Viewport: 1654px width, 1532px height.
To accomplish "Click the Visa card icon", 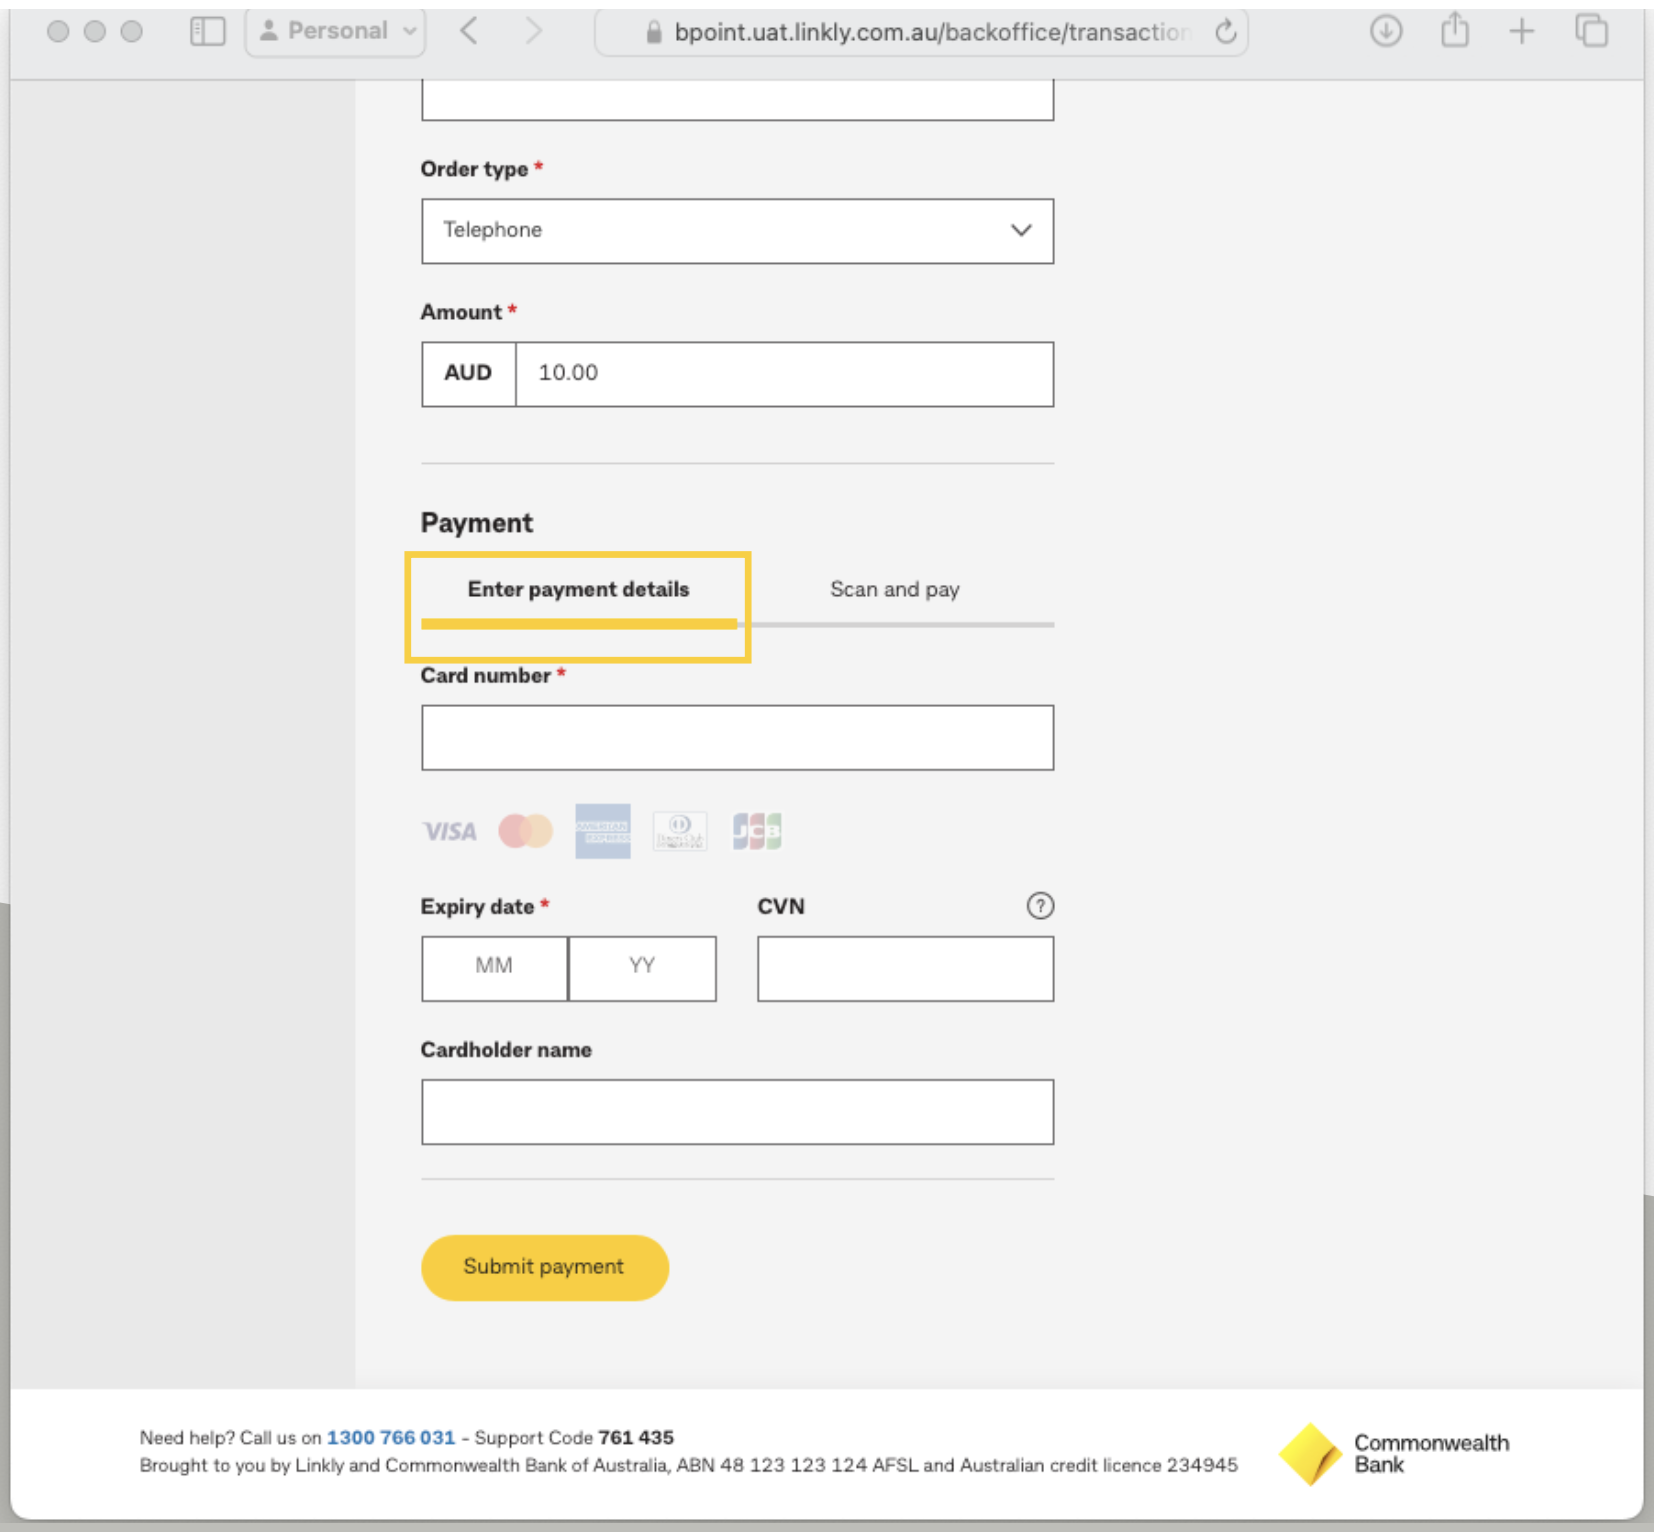I will coord(448,831).
